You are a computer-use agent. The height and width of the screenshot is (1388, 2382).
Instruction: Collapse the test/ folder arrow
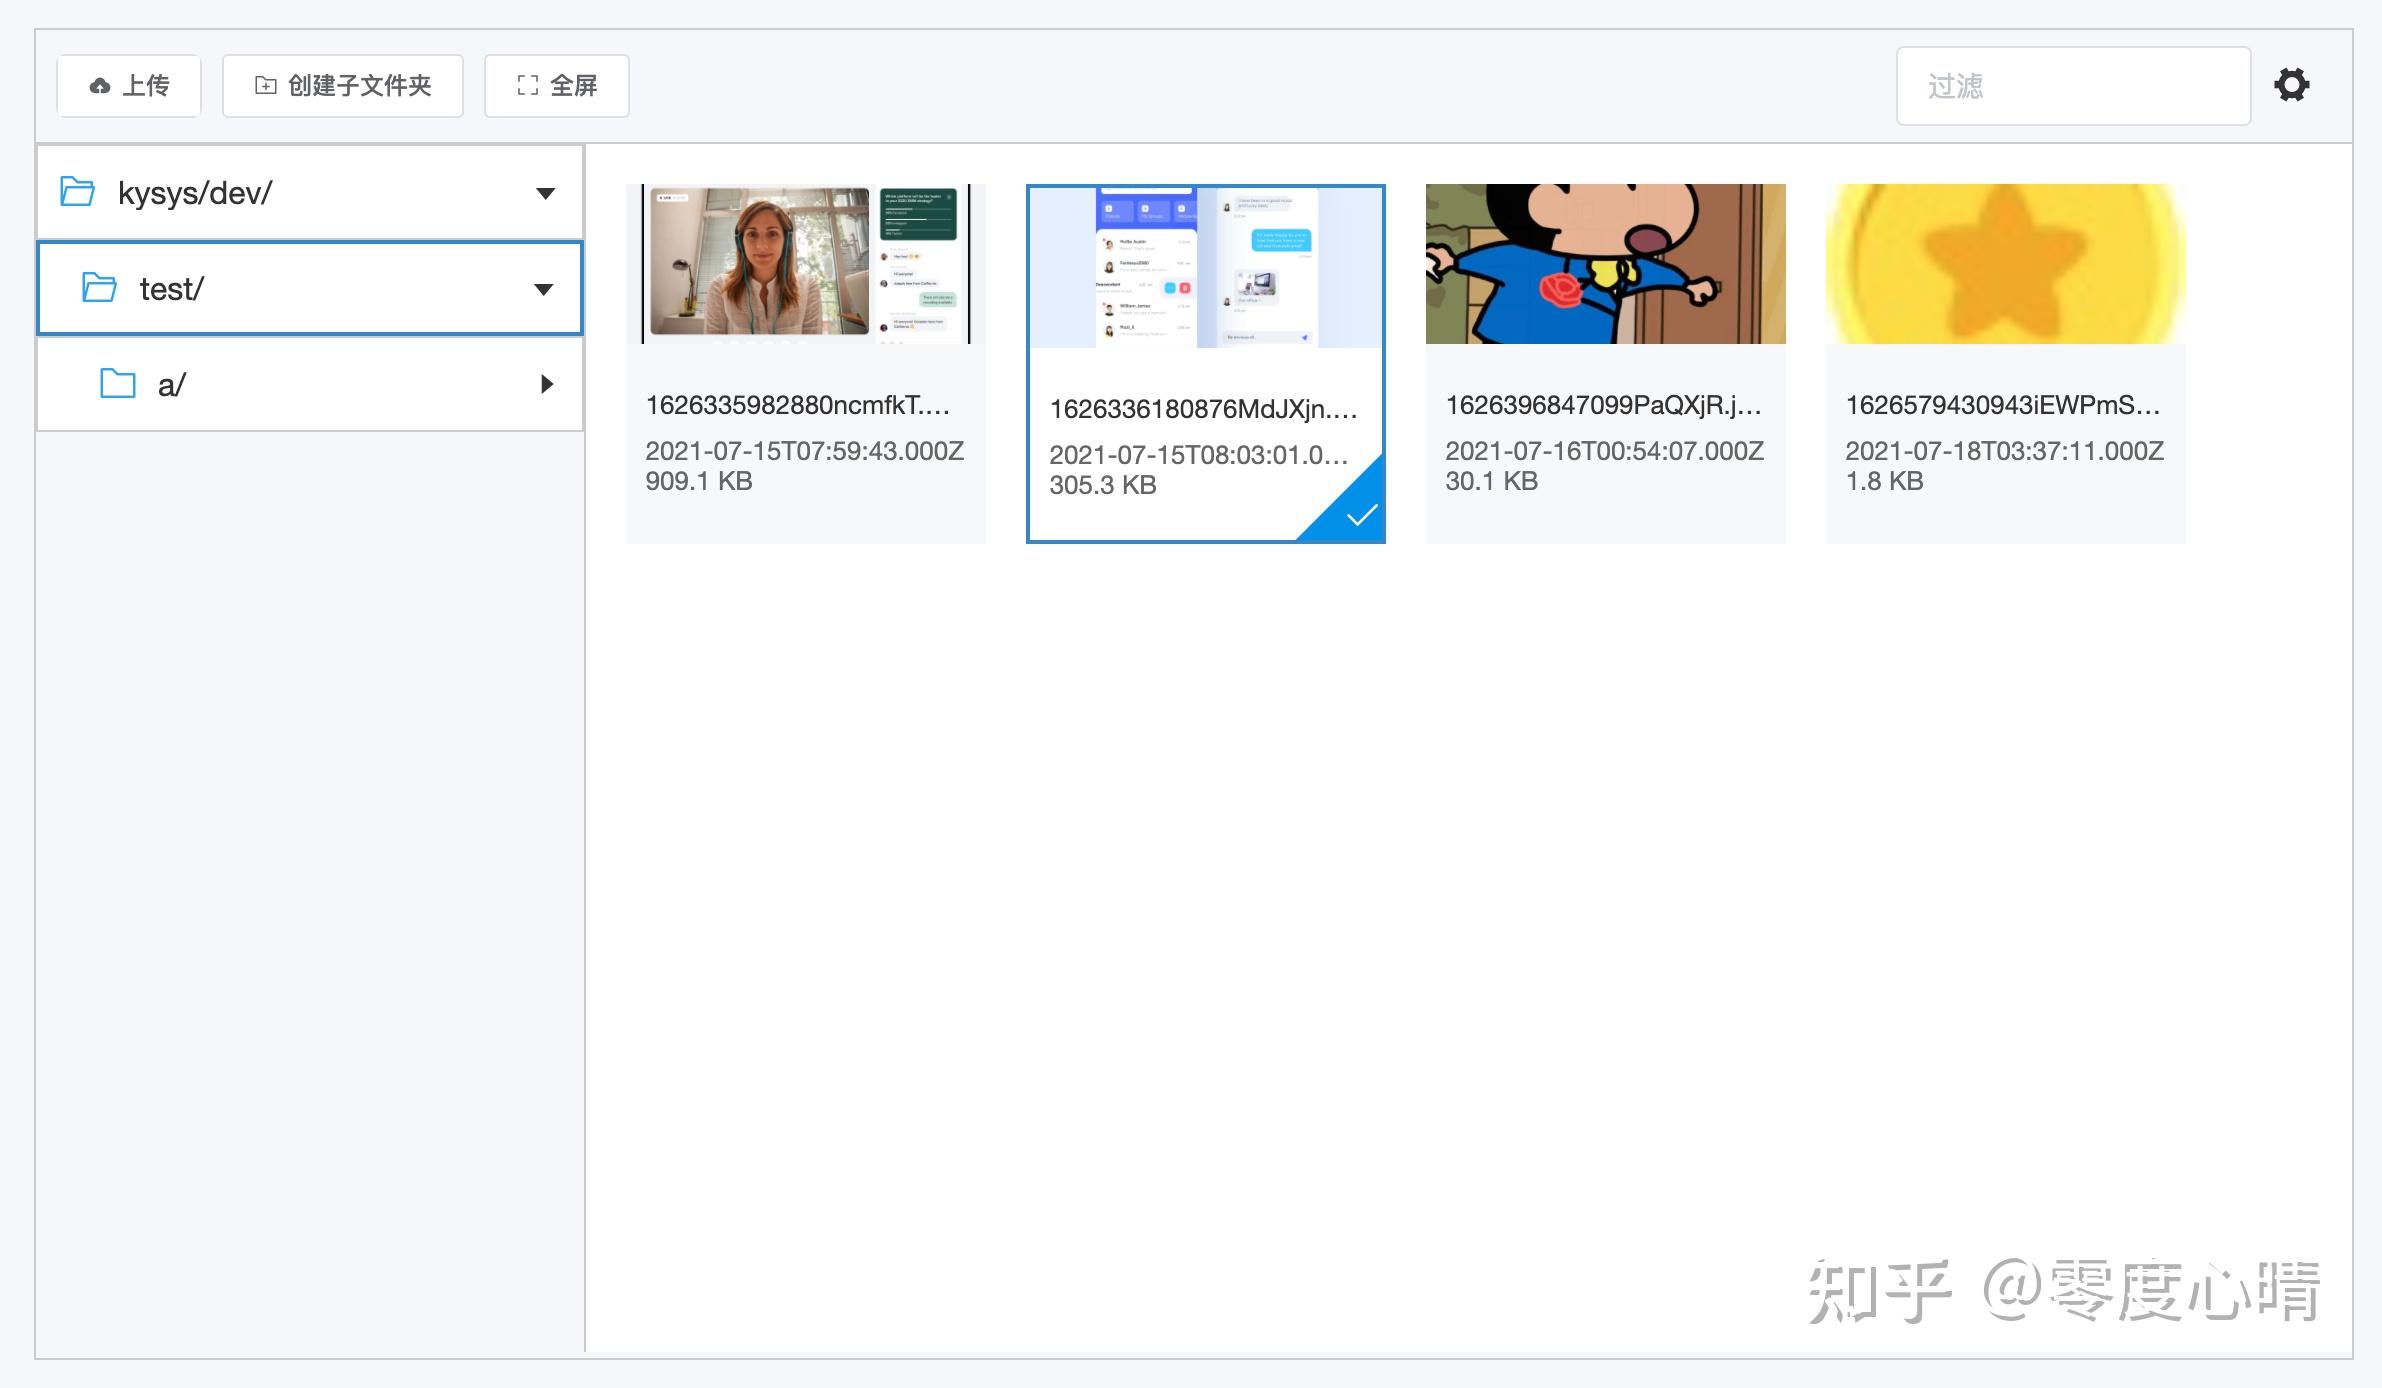543,289
